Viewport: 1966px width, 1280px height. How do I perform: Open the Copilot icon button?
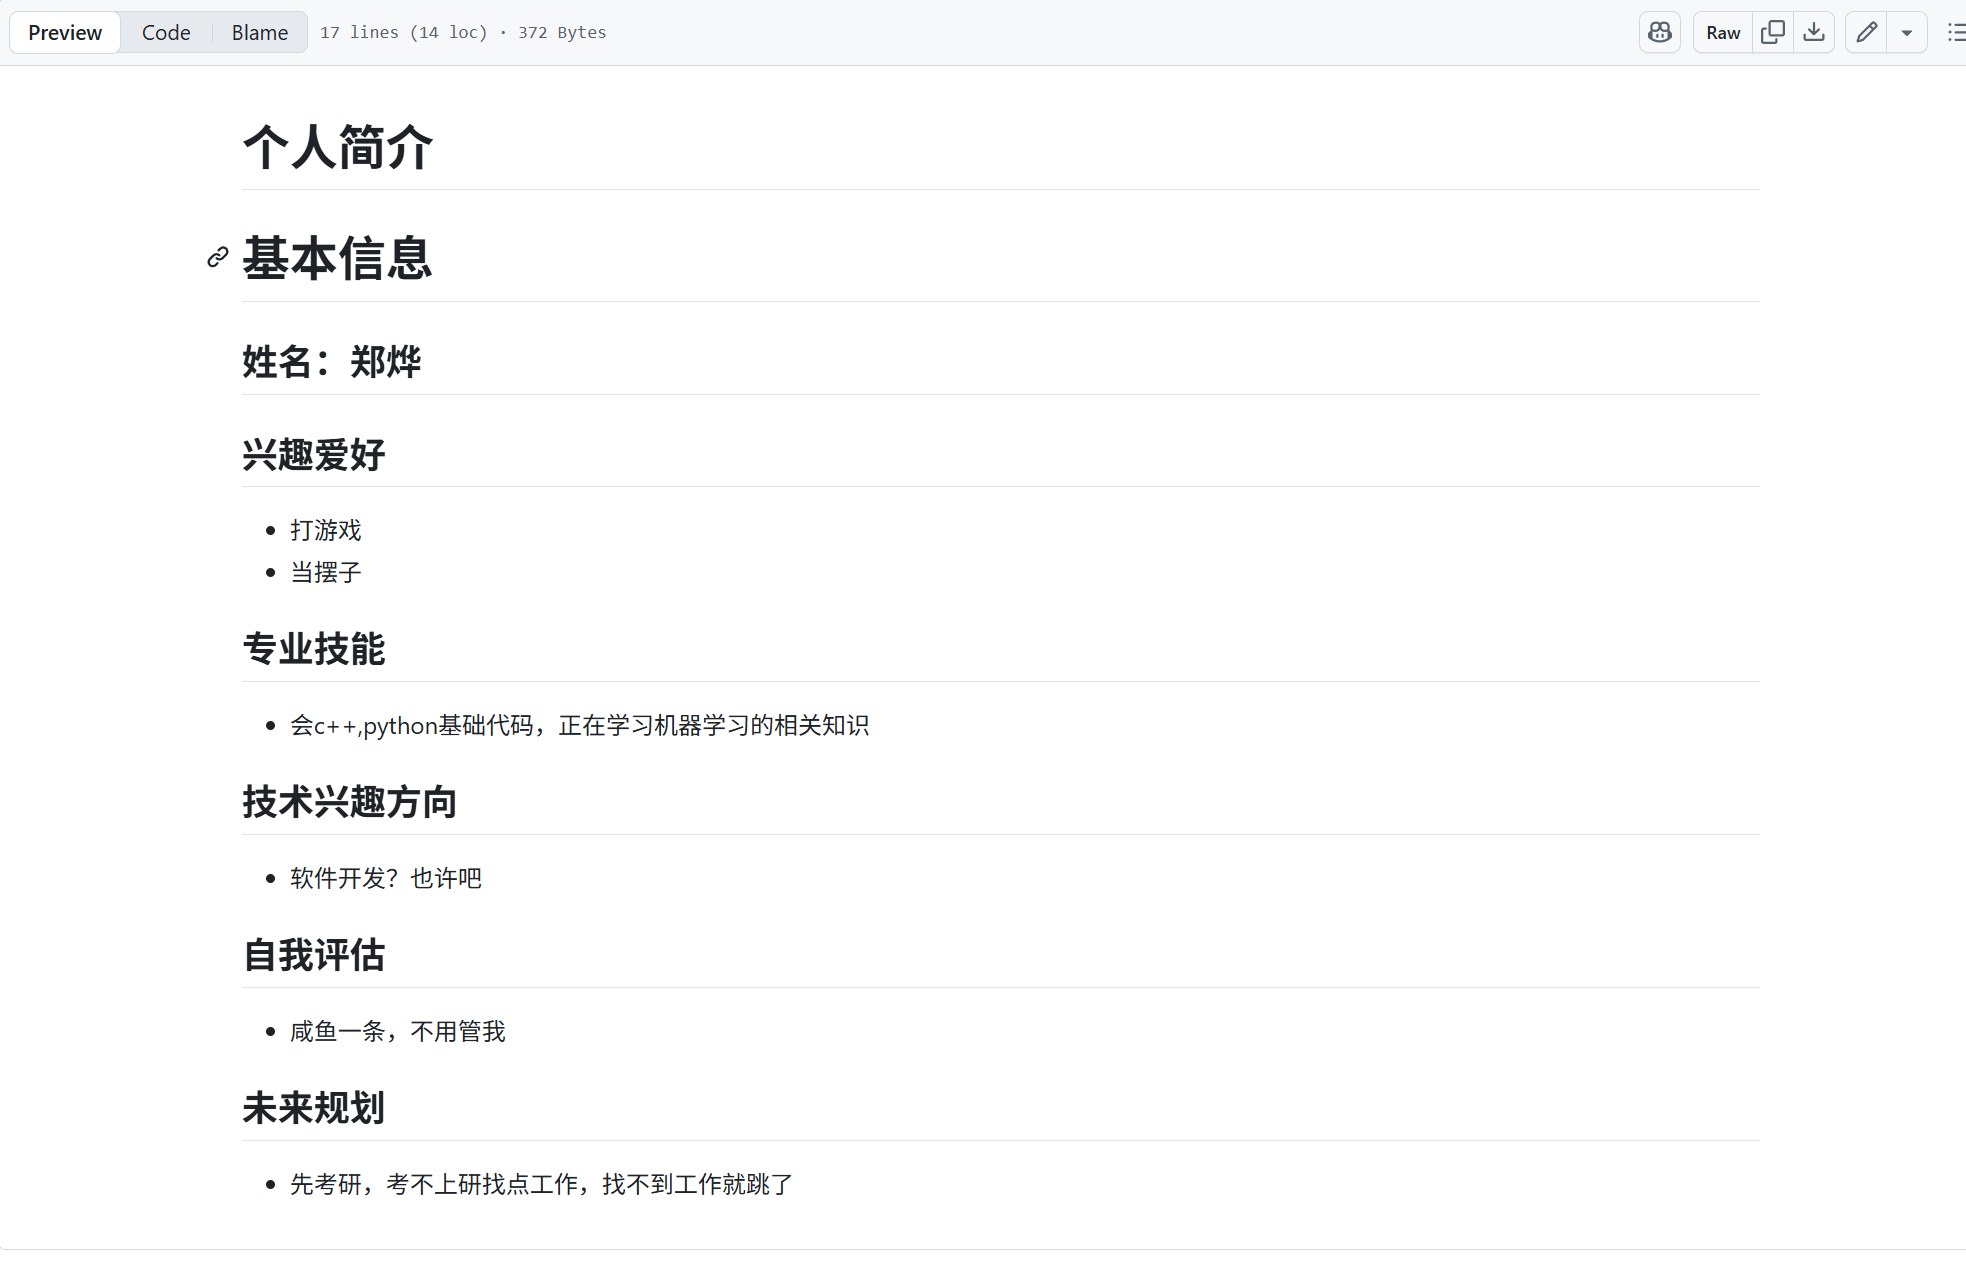(x=1660, y=32)
